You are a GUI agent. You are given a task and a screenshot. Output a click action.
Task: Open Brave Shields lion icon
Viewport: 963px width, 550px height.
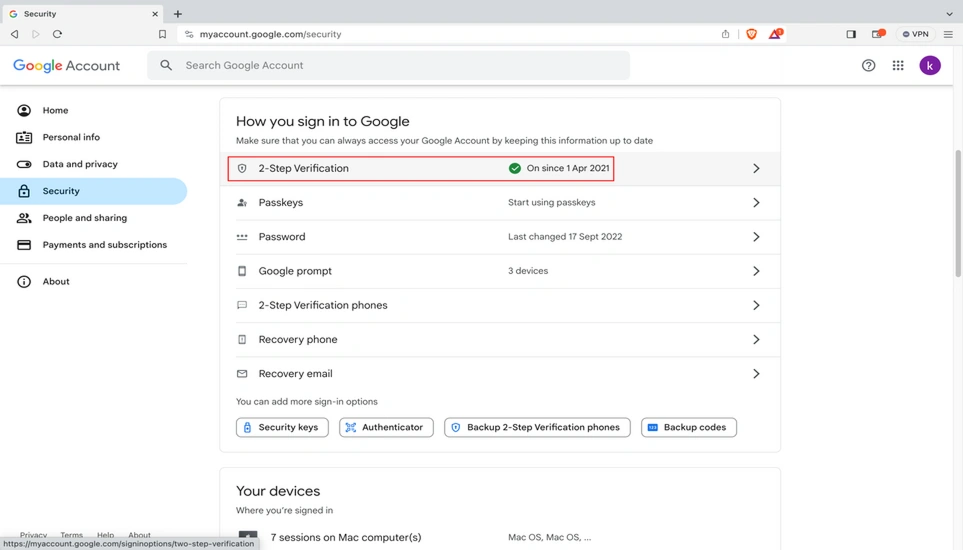(x=751, y=34)
